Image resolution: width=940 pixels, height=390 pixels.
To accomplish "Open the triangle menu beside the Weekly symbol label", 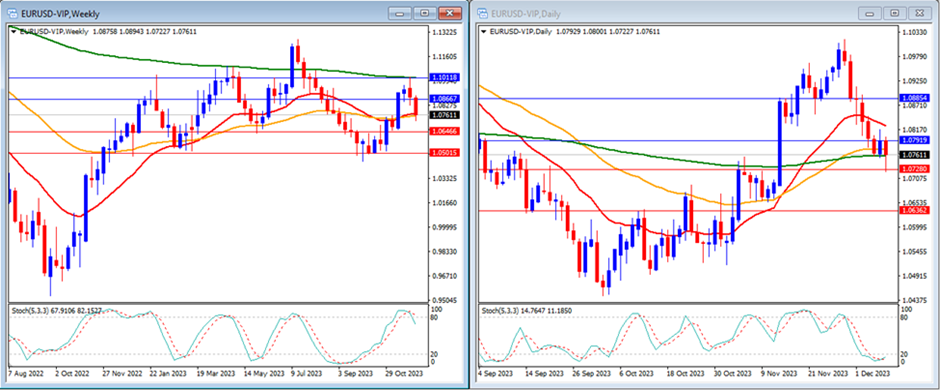I will [14, 31].
